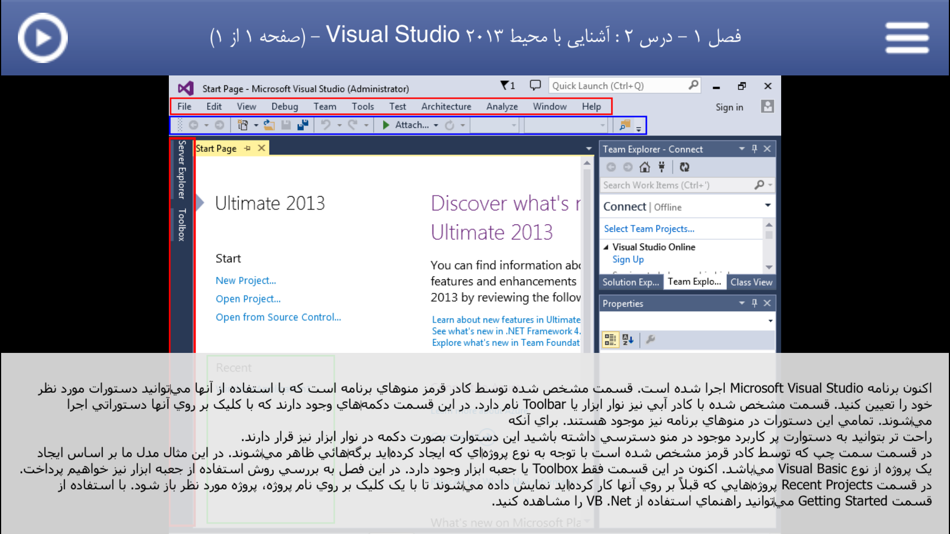Open the Server Explorer side tab
This screenshot has width=950, height=534.
181,170
